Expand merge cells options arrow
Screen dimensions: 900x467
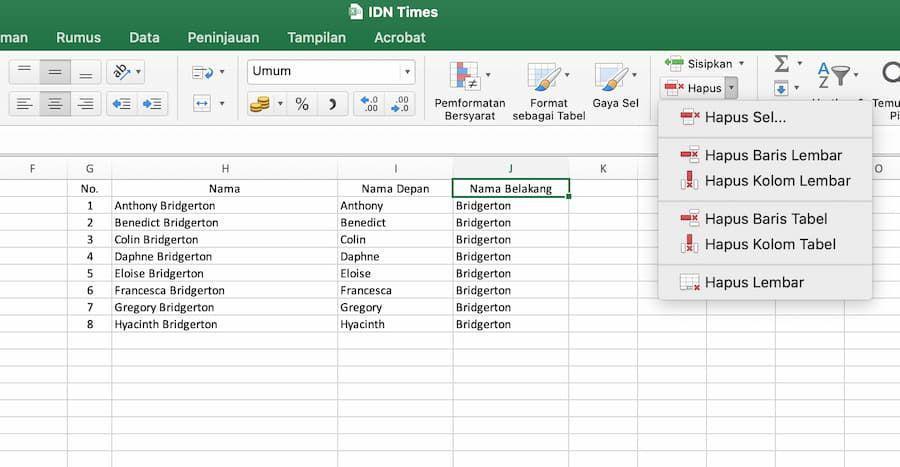(x=222, y=104)
